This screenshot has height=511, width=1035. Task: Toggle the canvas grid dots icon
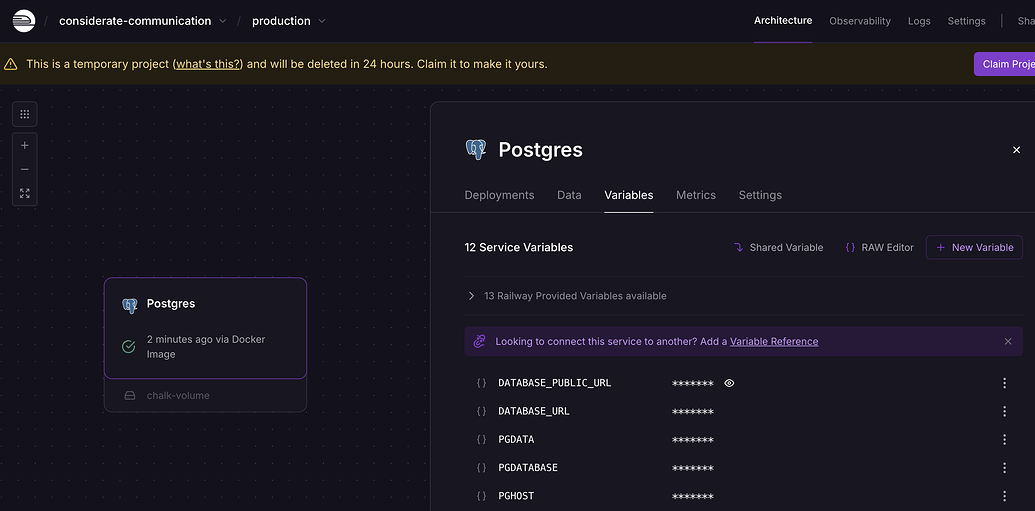click(x=25, y=114)
